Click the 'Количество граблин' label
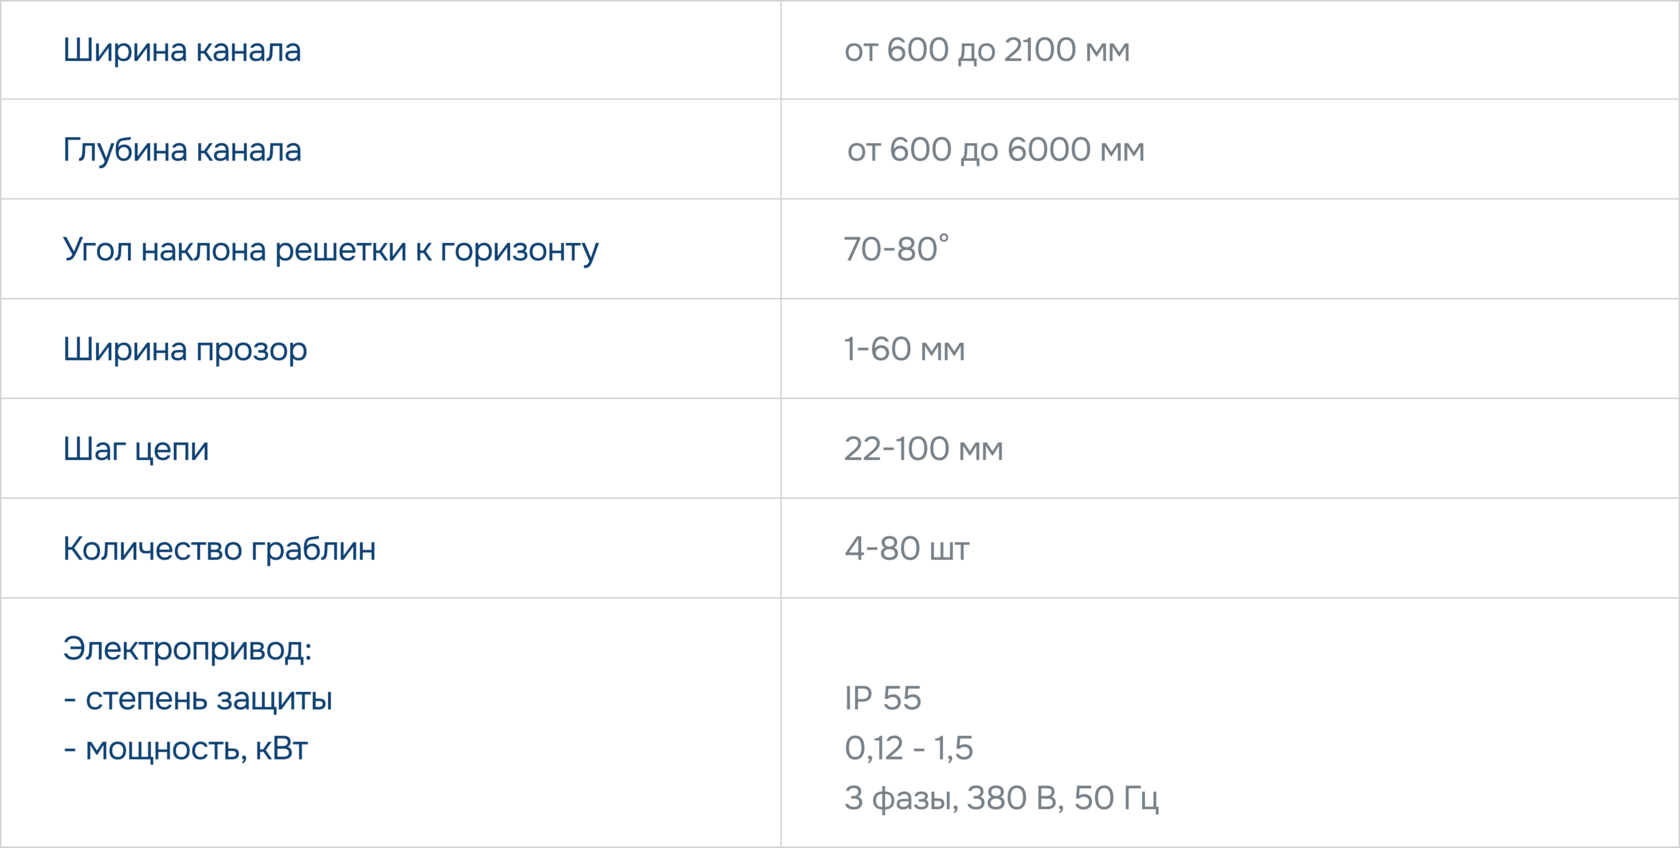Viewport: 1680px width, 848px height. click(x=219, y=549)
